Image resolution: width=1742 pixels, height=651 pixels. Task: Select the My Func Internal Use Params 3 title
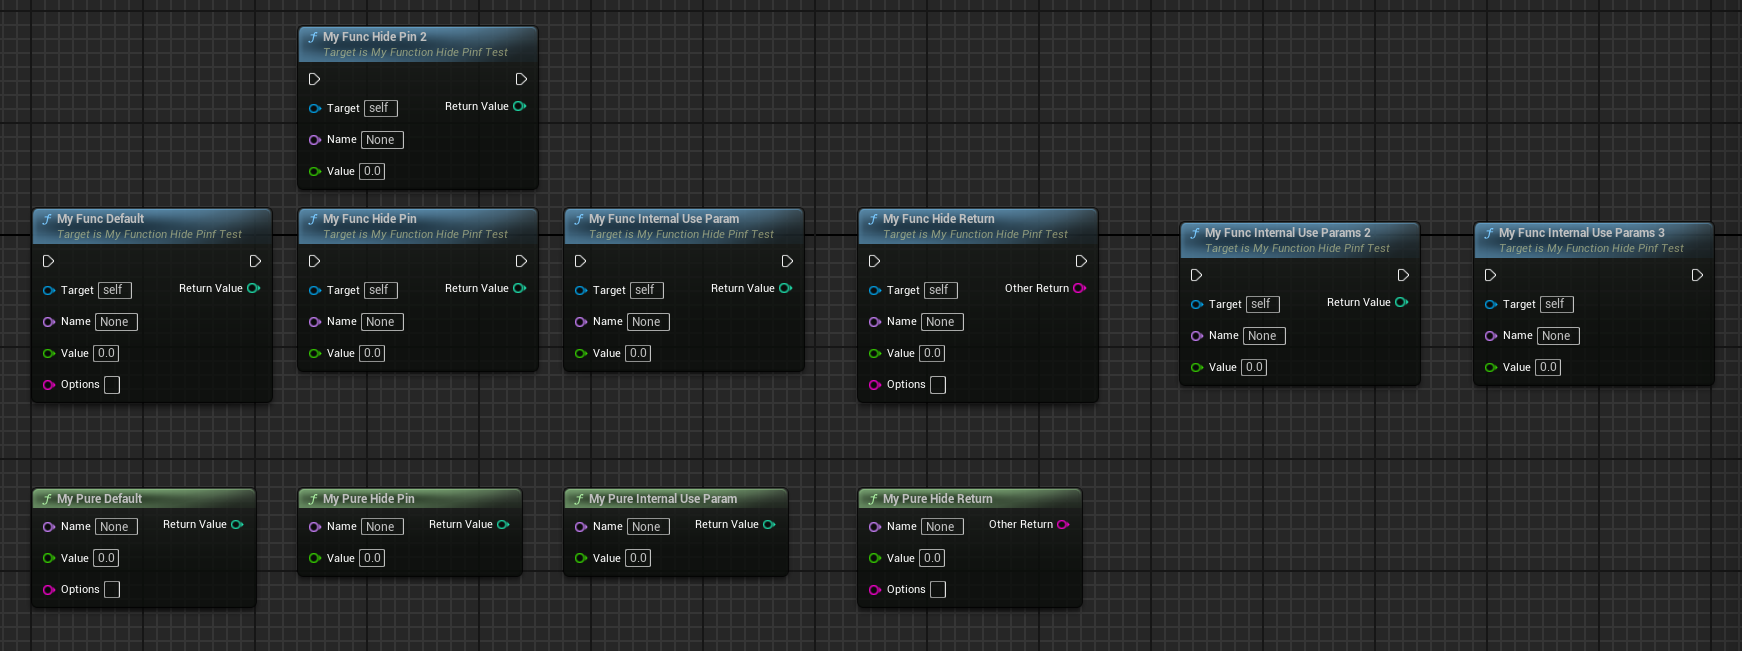click(1581, 233)
